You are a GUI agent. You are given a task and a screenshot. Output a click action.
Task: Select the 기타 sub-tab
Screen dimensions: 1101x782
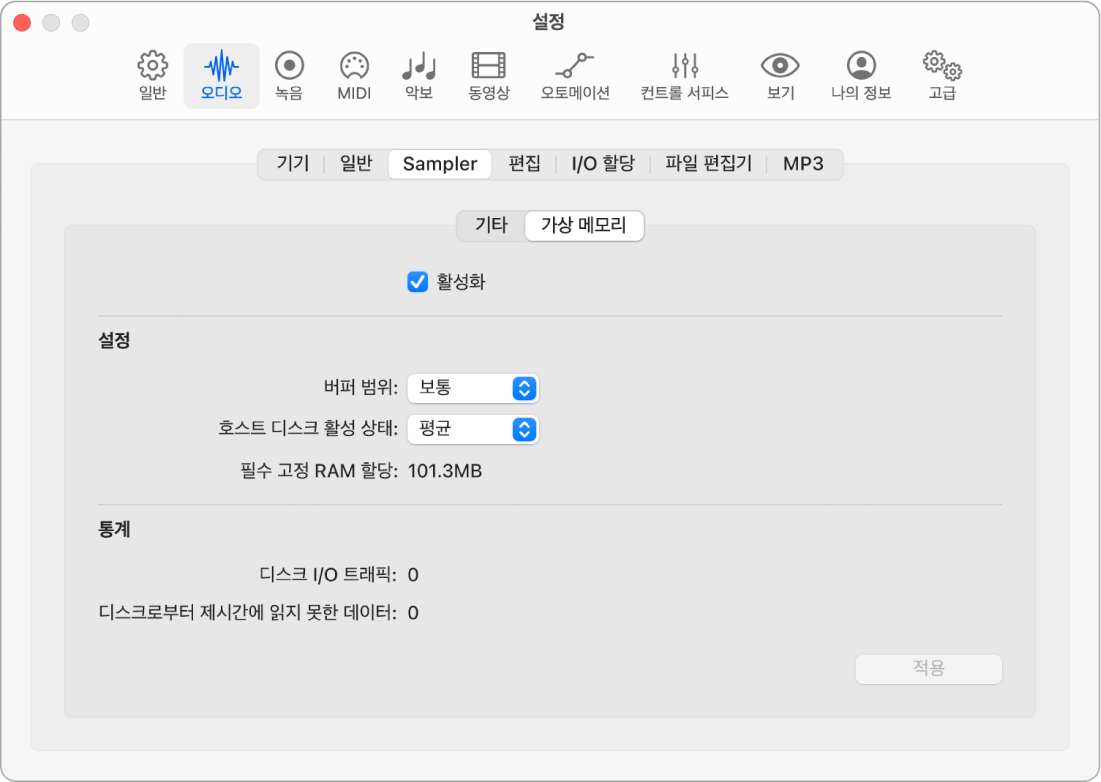pos(491,225)
